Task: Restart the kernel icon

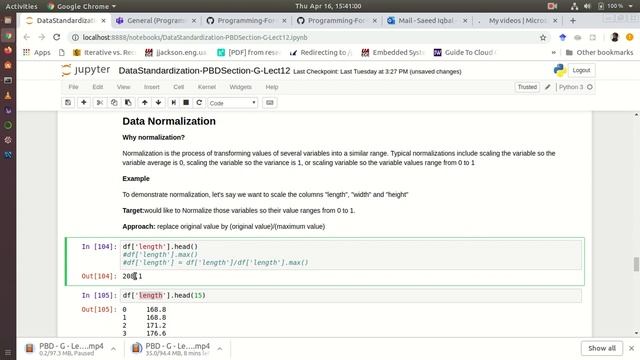Action: (199, 103)
